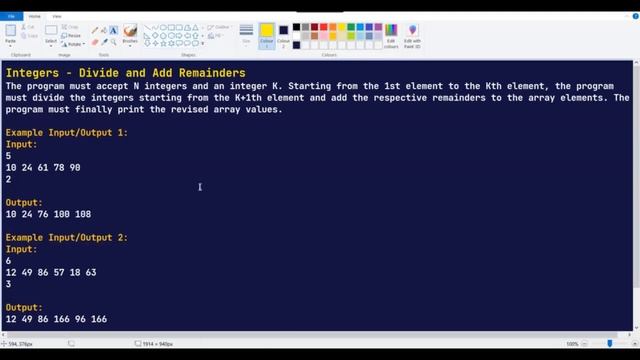Pick the orange colour swatch
This screenshot has height=360, width=640.
(333, 27)
